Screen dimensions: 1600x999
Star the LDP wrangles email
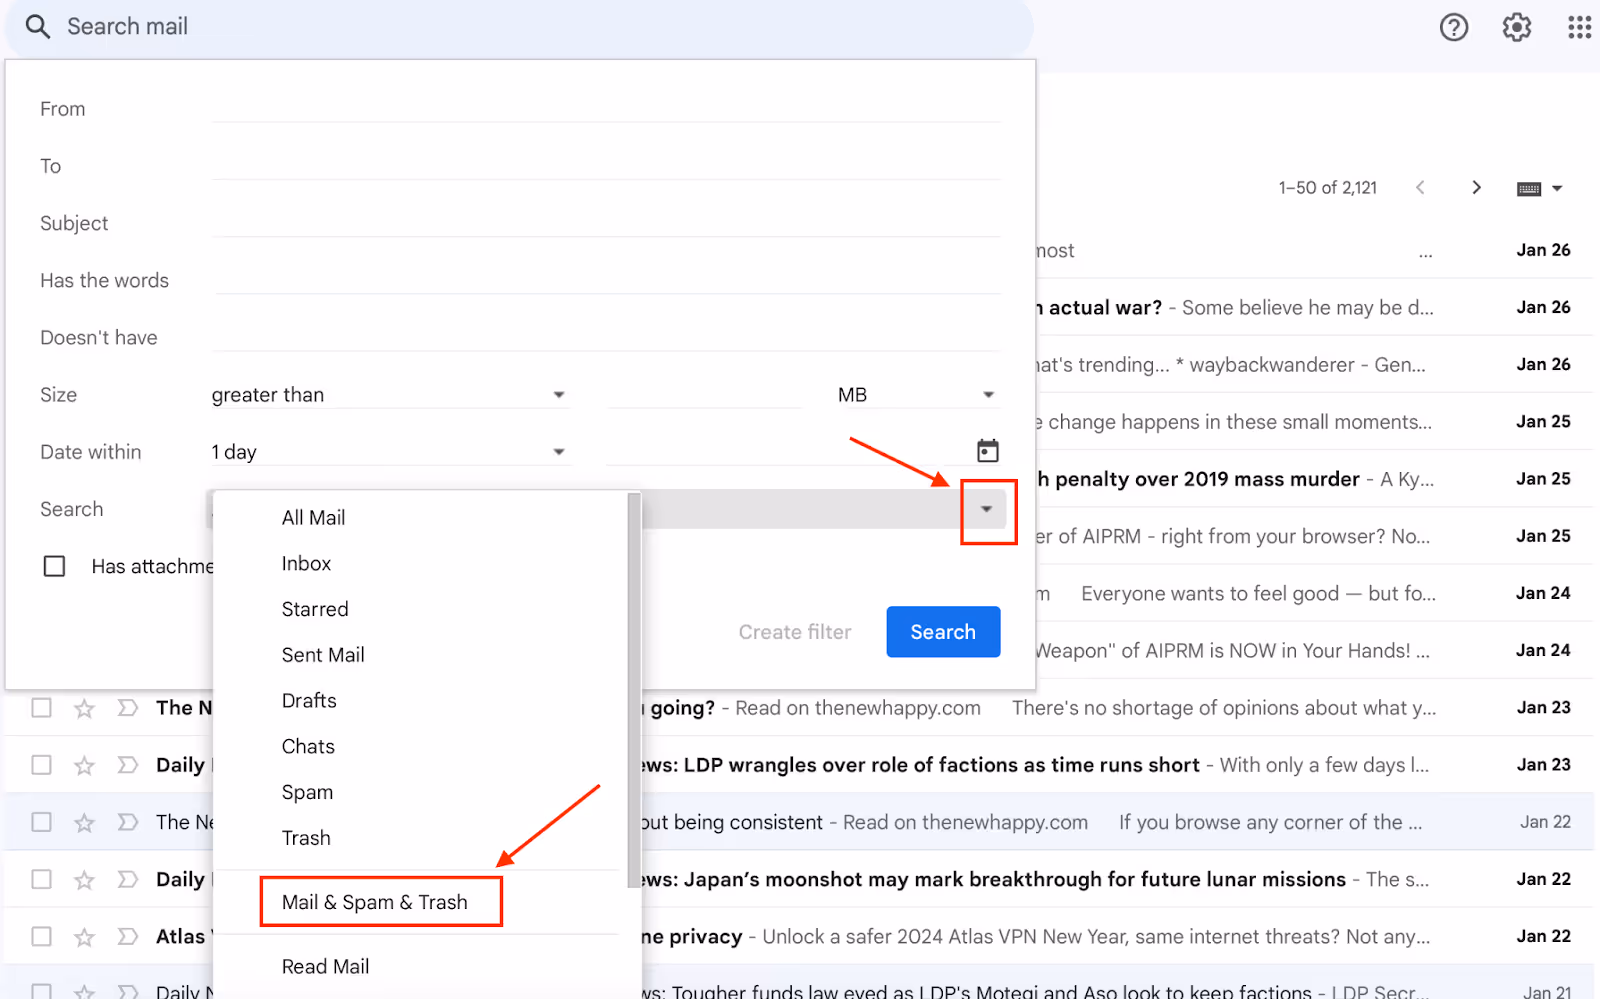click(x=84, y=764)
